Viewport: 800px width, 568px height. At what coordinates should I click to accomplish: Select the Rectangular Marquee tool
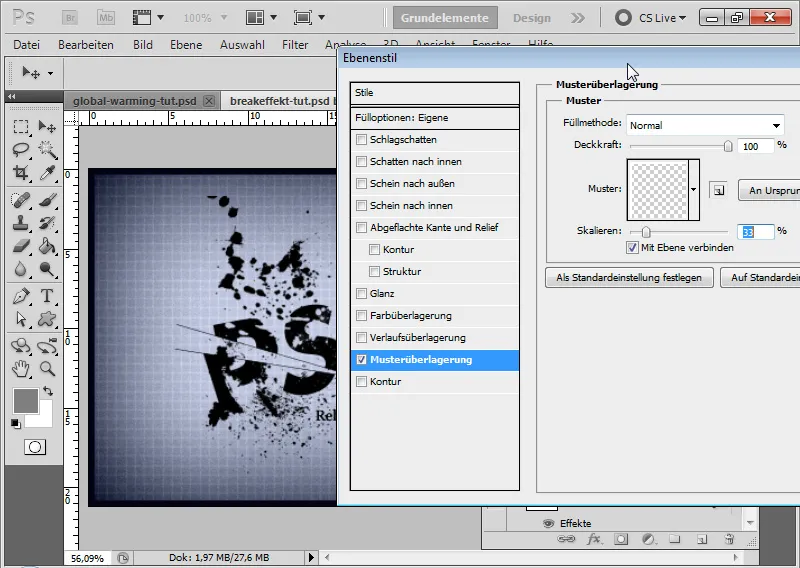coord(21,127)
